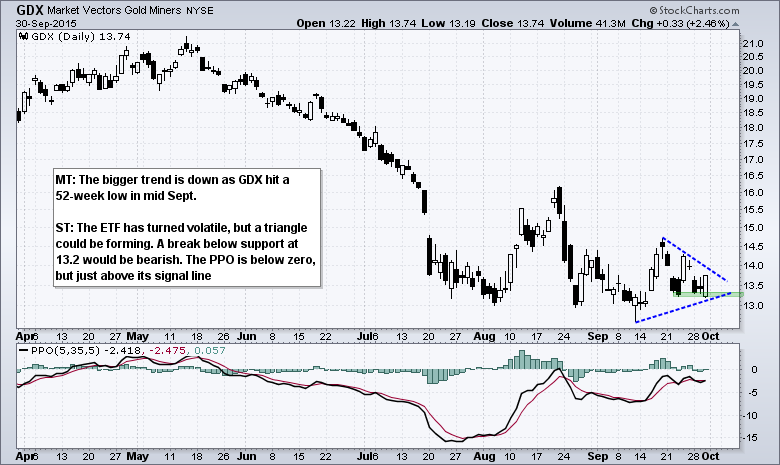Click the black line marker before the PPO(5,35,5) legend

pos(23,350)
